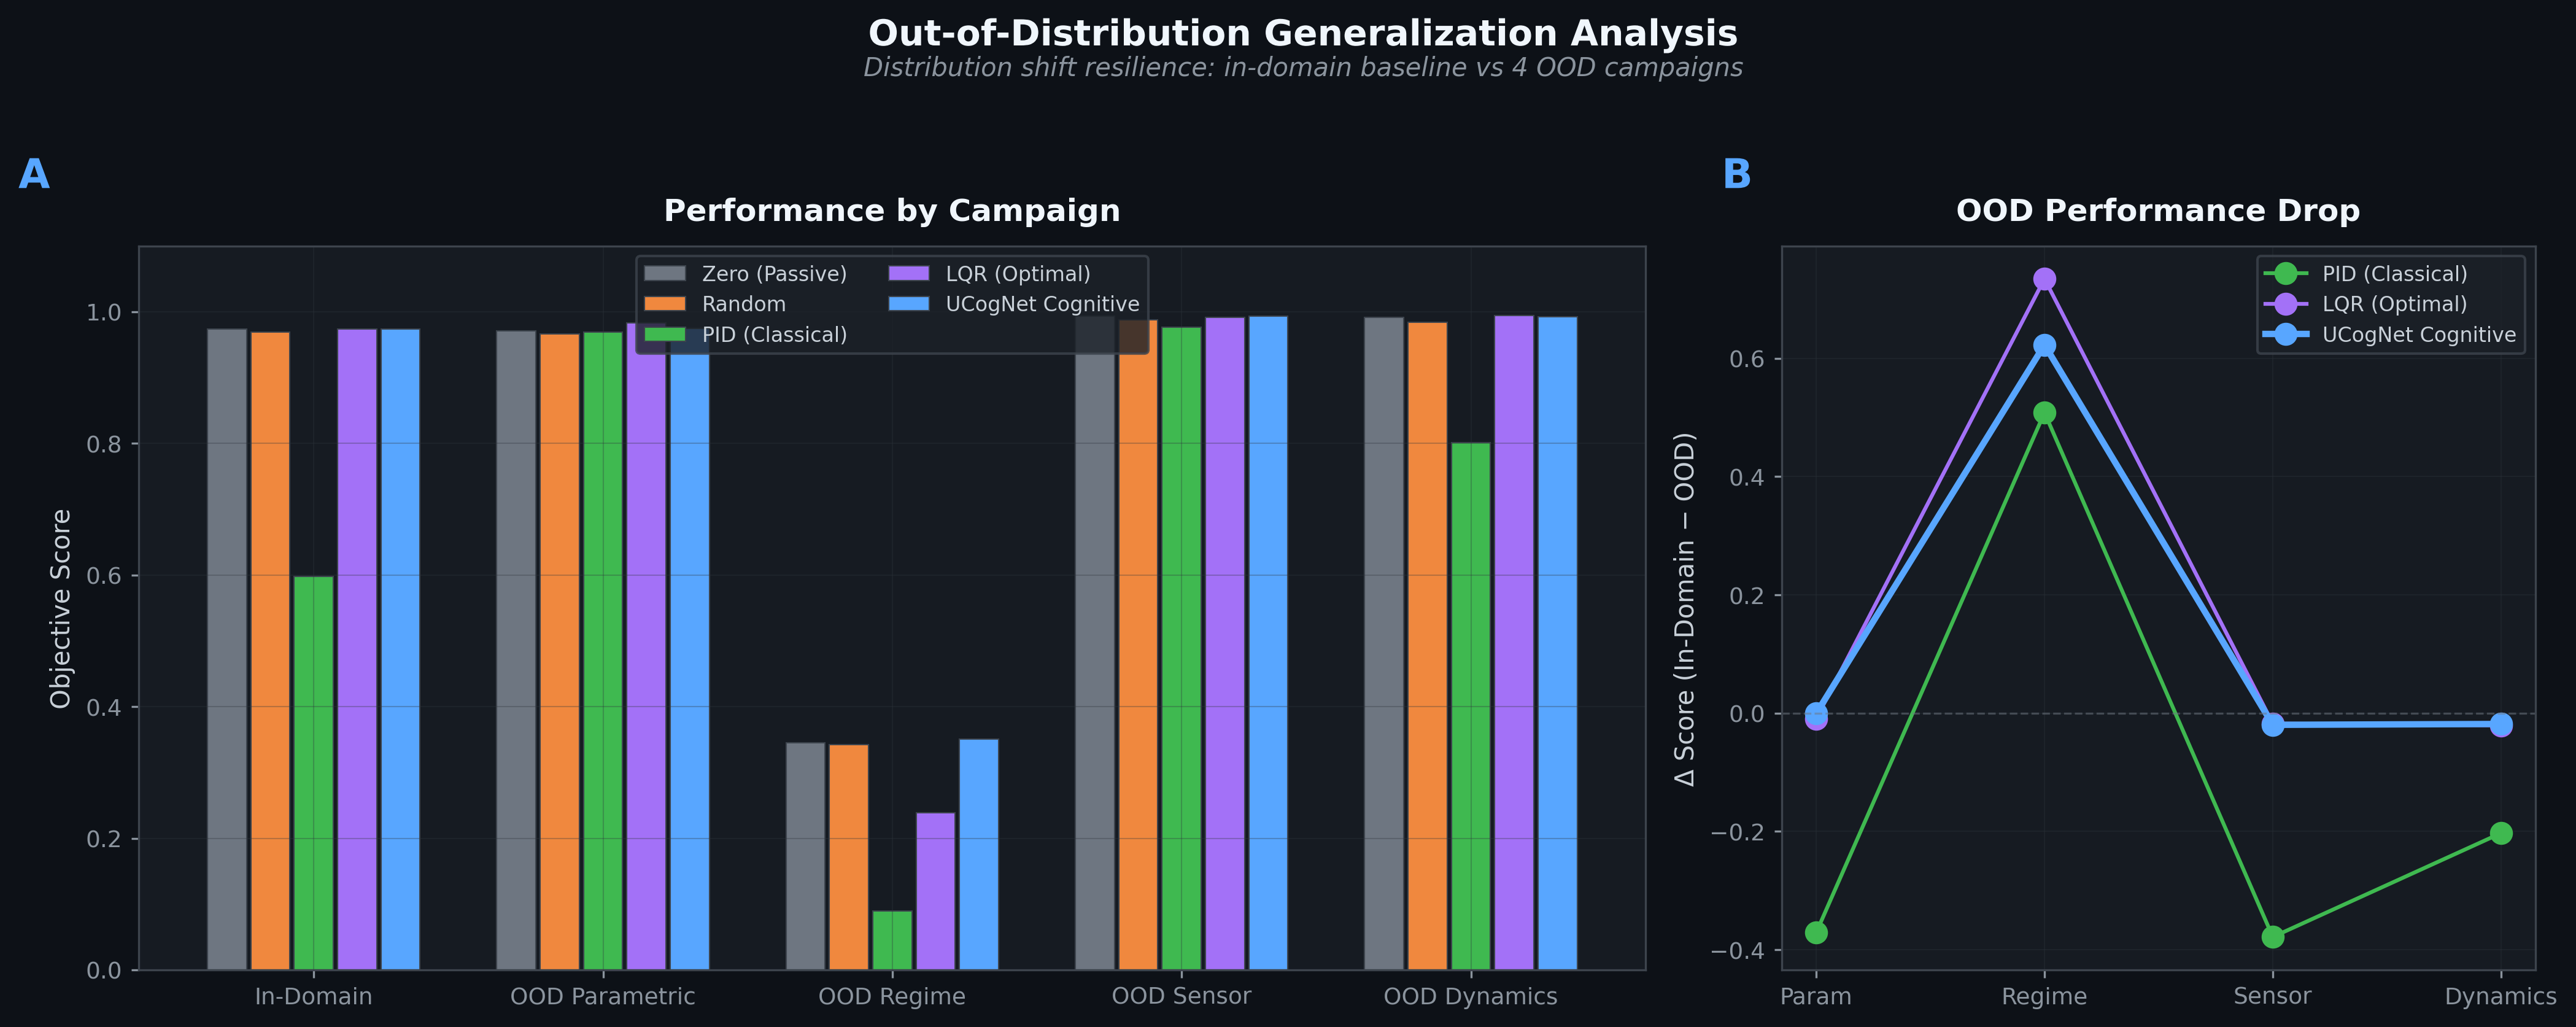Click the panel letter 'B'
Viewport: 2576px width, 1027px height.
pyautogui.click(x=1737, y=174)
